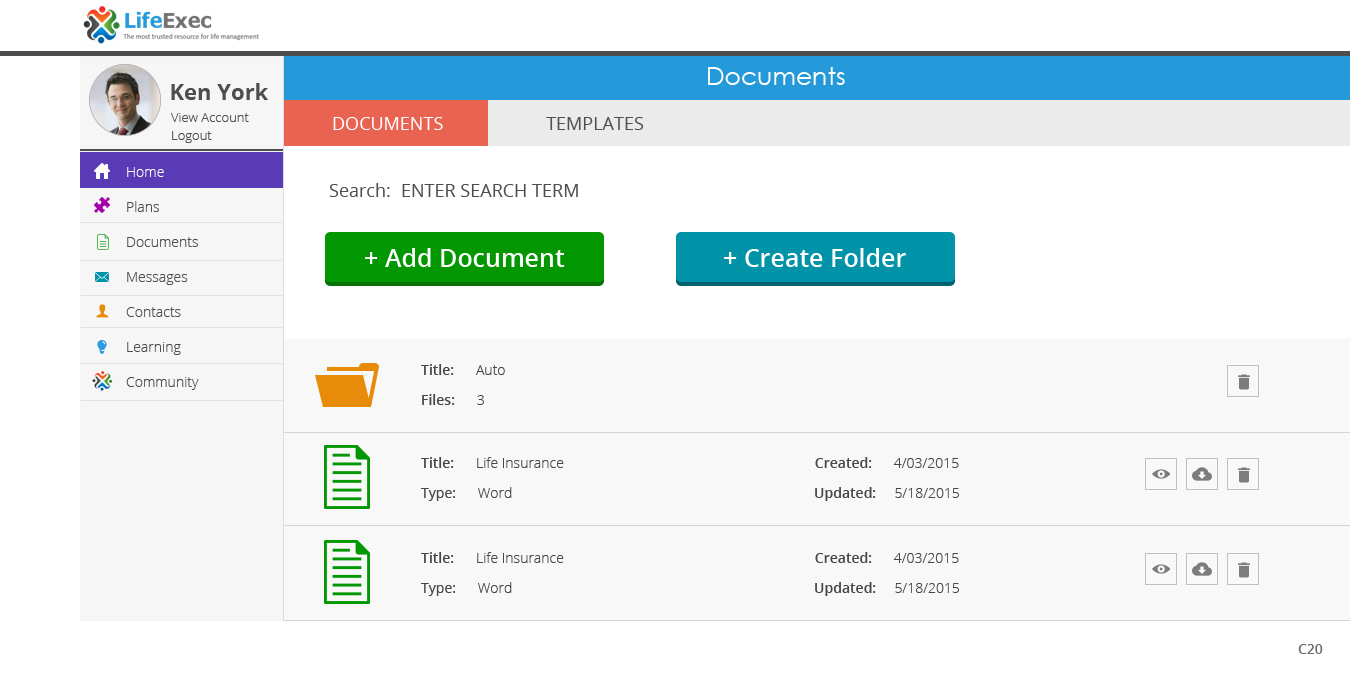The height and width of the screenshot is (674, 1350).
Task: Click the LifeExec logo
Action: click(x=170, y=25)
